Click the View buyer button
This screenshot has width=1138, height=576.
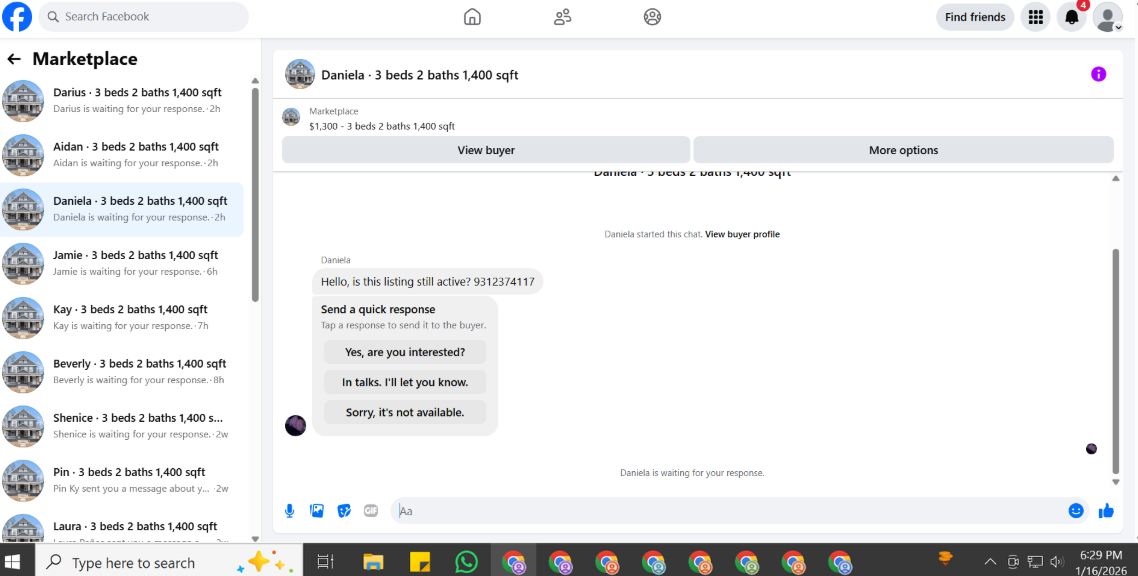(486, 150)
